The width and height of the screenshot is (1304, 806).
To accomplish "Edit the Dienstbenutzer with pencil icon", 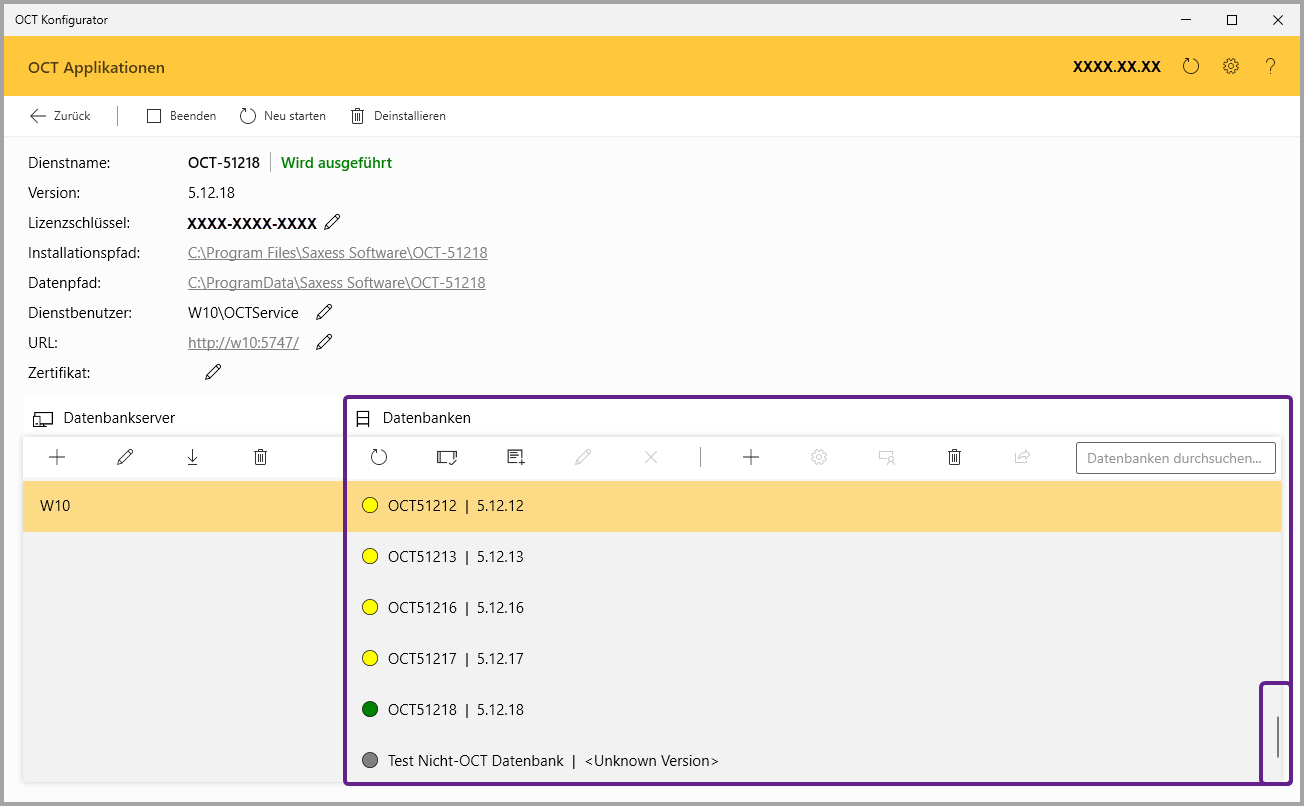I will (324, 312).
